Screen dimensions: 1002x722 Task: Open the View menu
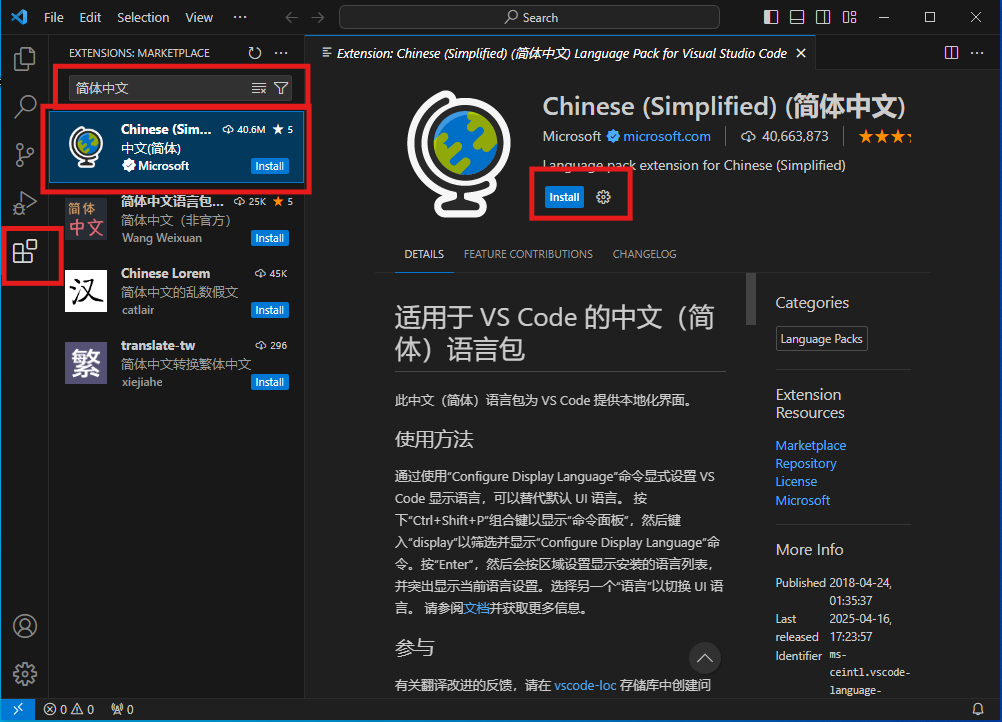[x=199, y=17]
